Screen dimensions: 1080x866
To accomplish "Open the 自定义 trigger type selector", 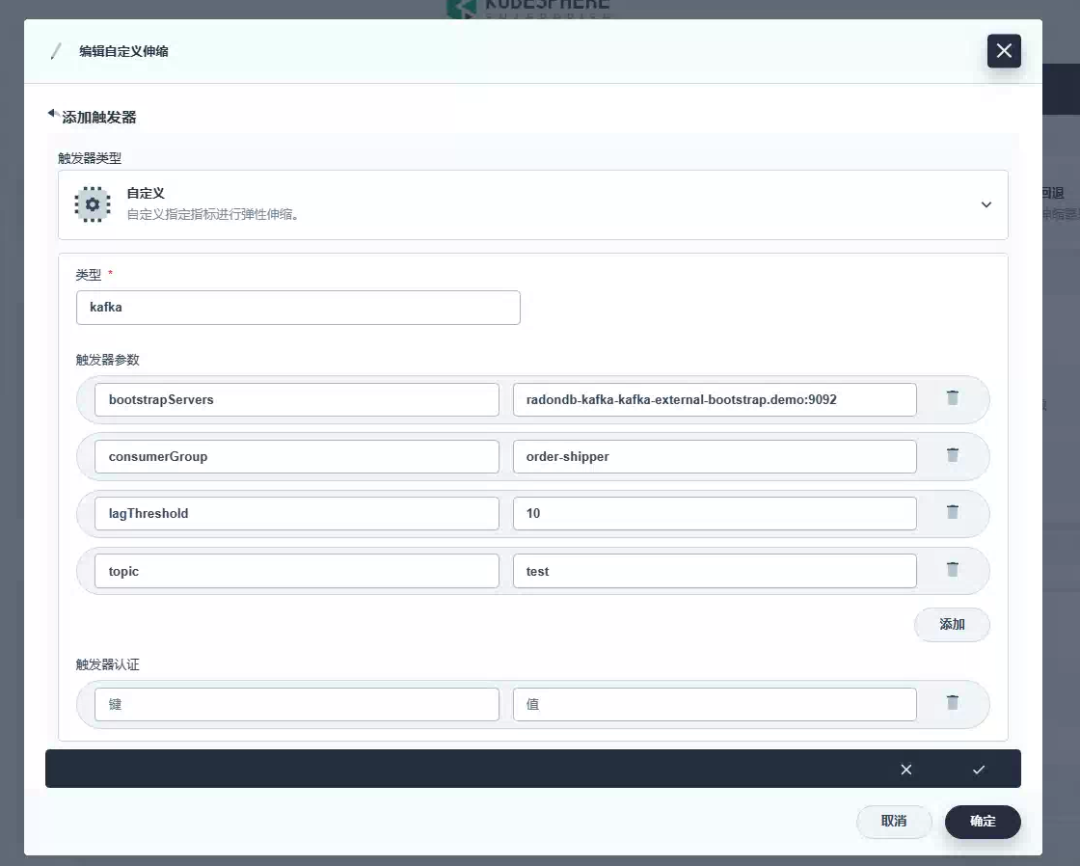I will 532,205.
